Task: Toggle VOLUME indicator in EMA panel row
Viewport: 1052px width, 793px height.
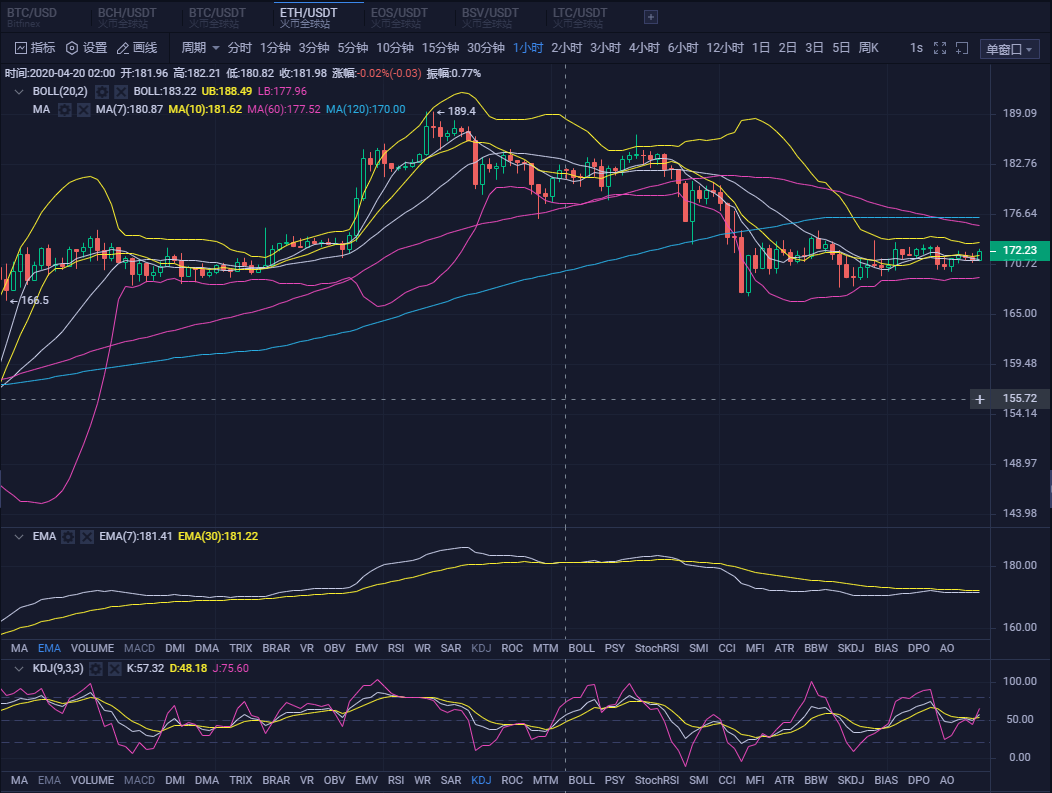Action: click(x=92, y=648)
